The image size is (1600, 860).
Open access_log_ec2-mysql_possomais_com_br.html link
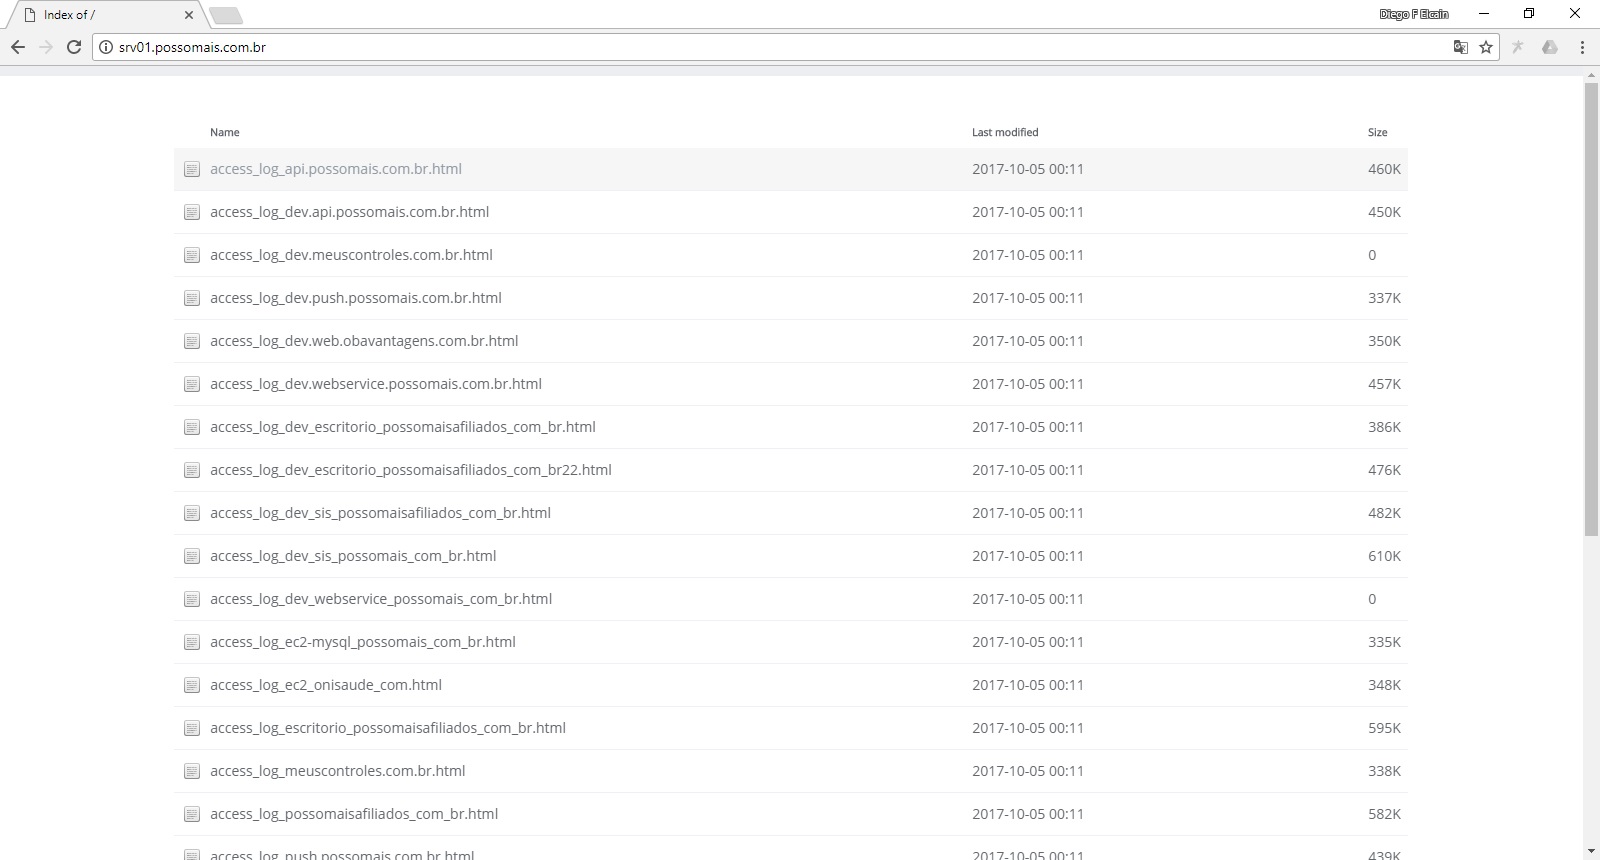(363, 642)
